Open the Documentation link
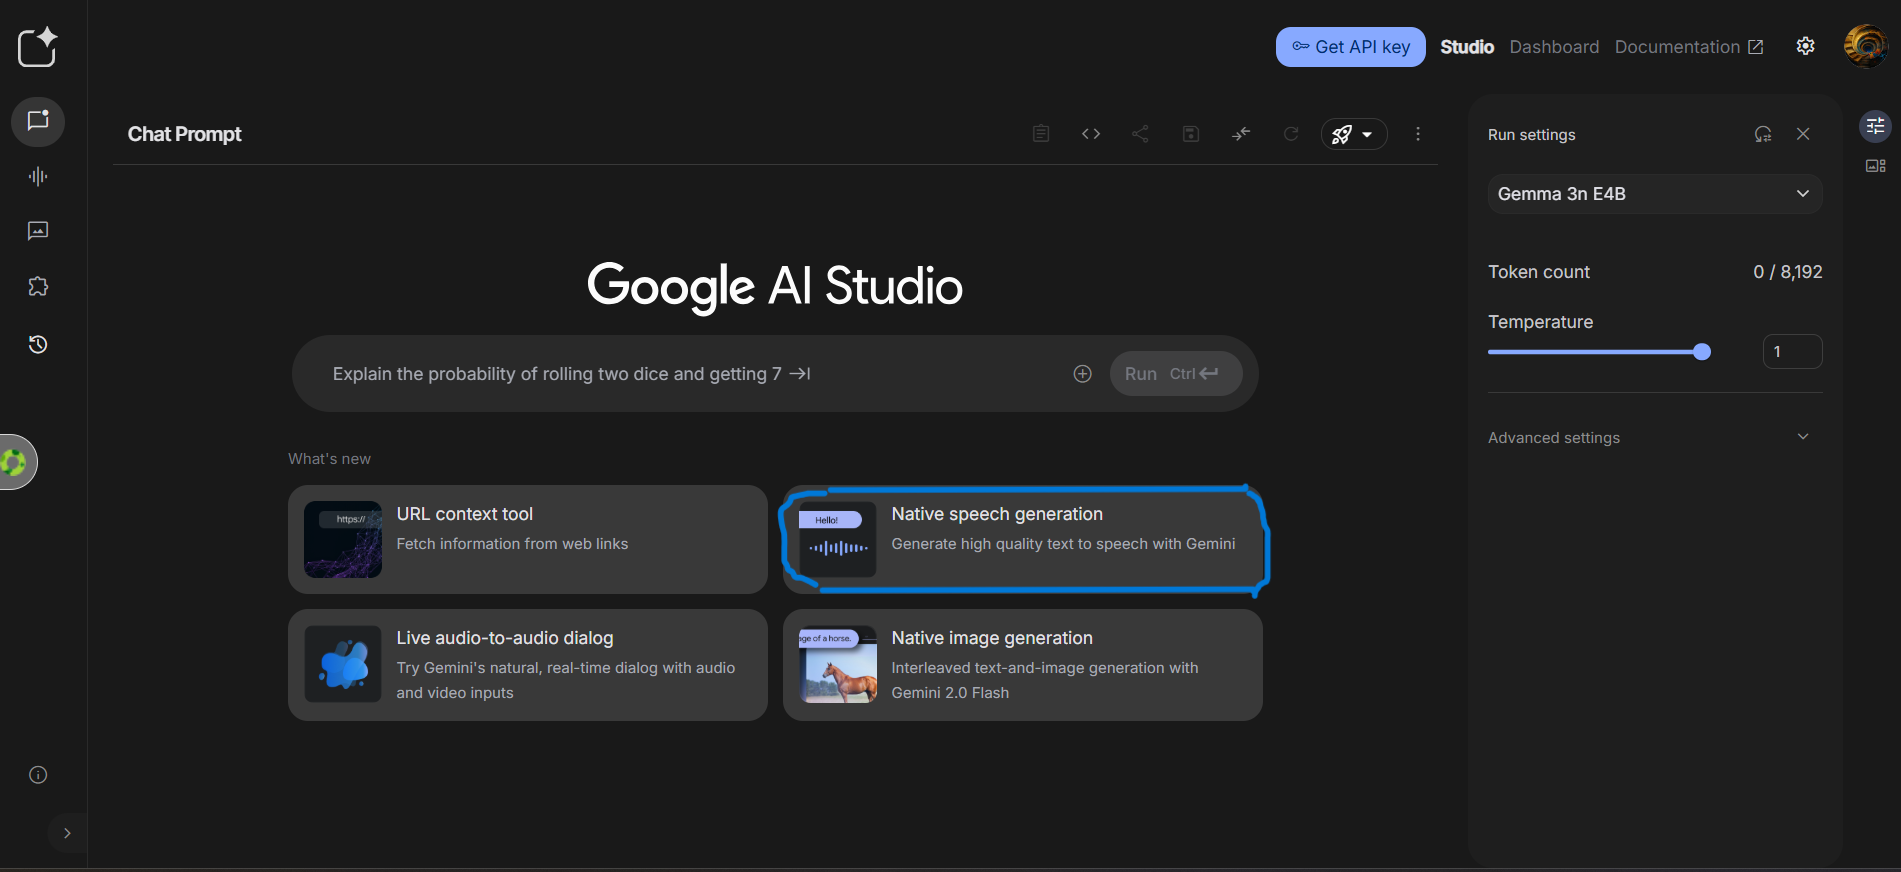Viewport: 1901px width, 872px height. (x=1688, y=47)
